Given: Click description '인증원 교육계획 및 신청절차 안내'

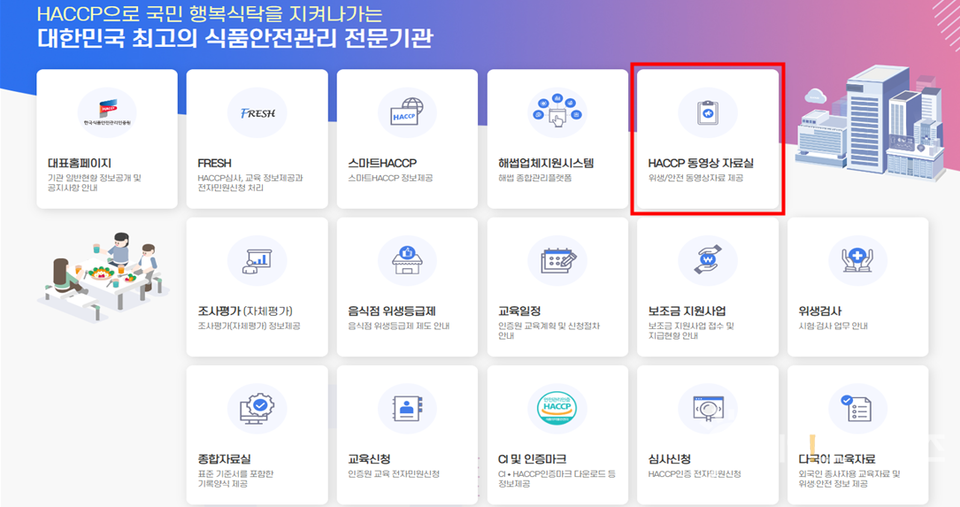Looking at the screenshot, I should pos(549,331).
